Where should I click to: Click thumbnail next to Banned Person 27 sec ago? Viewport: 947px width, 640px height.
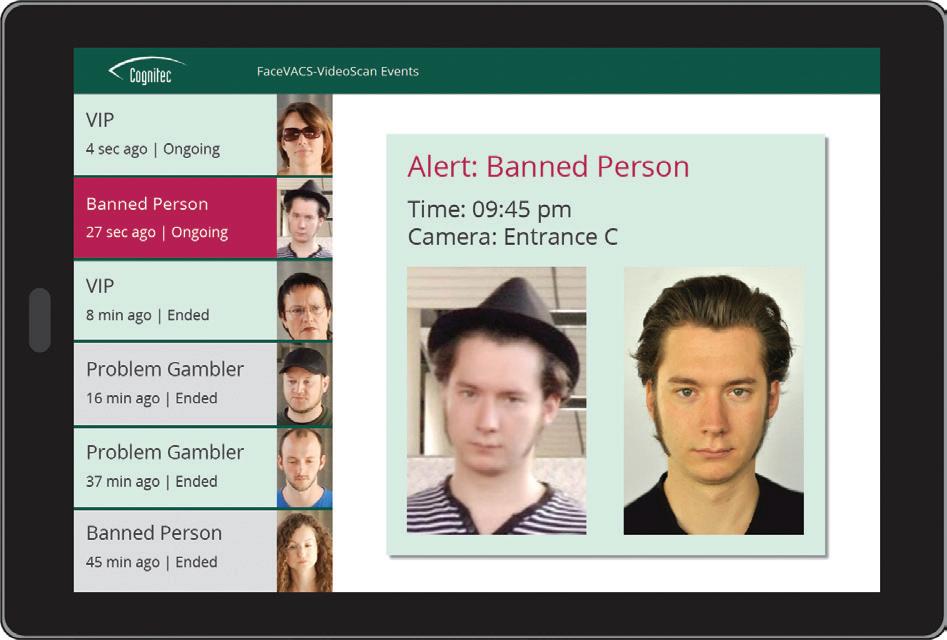(304, 217)
